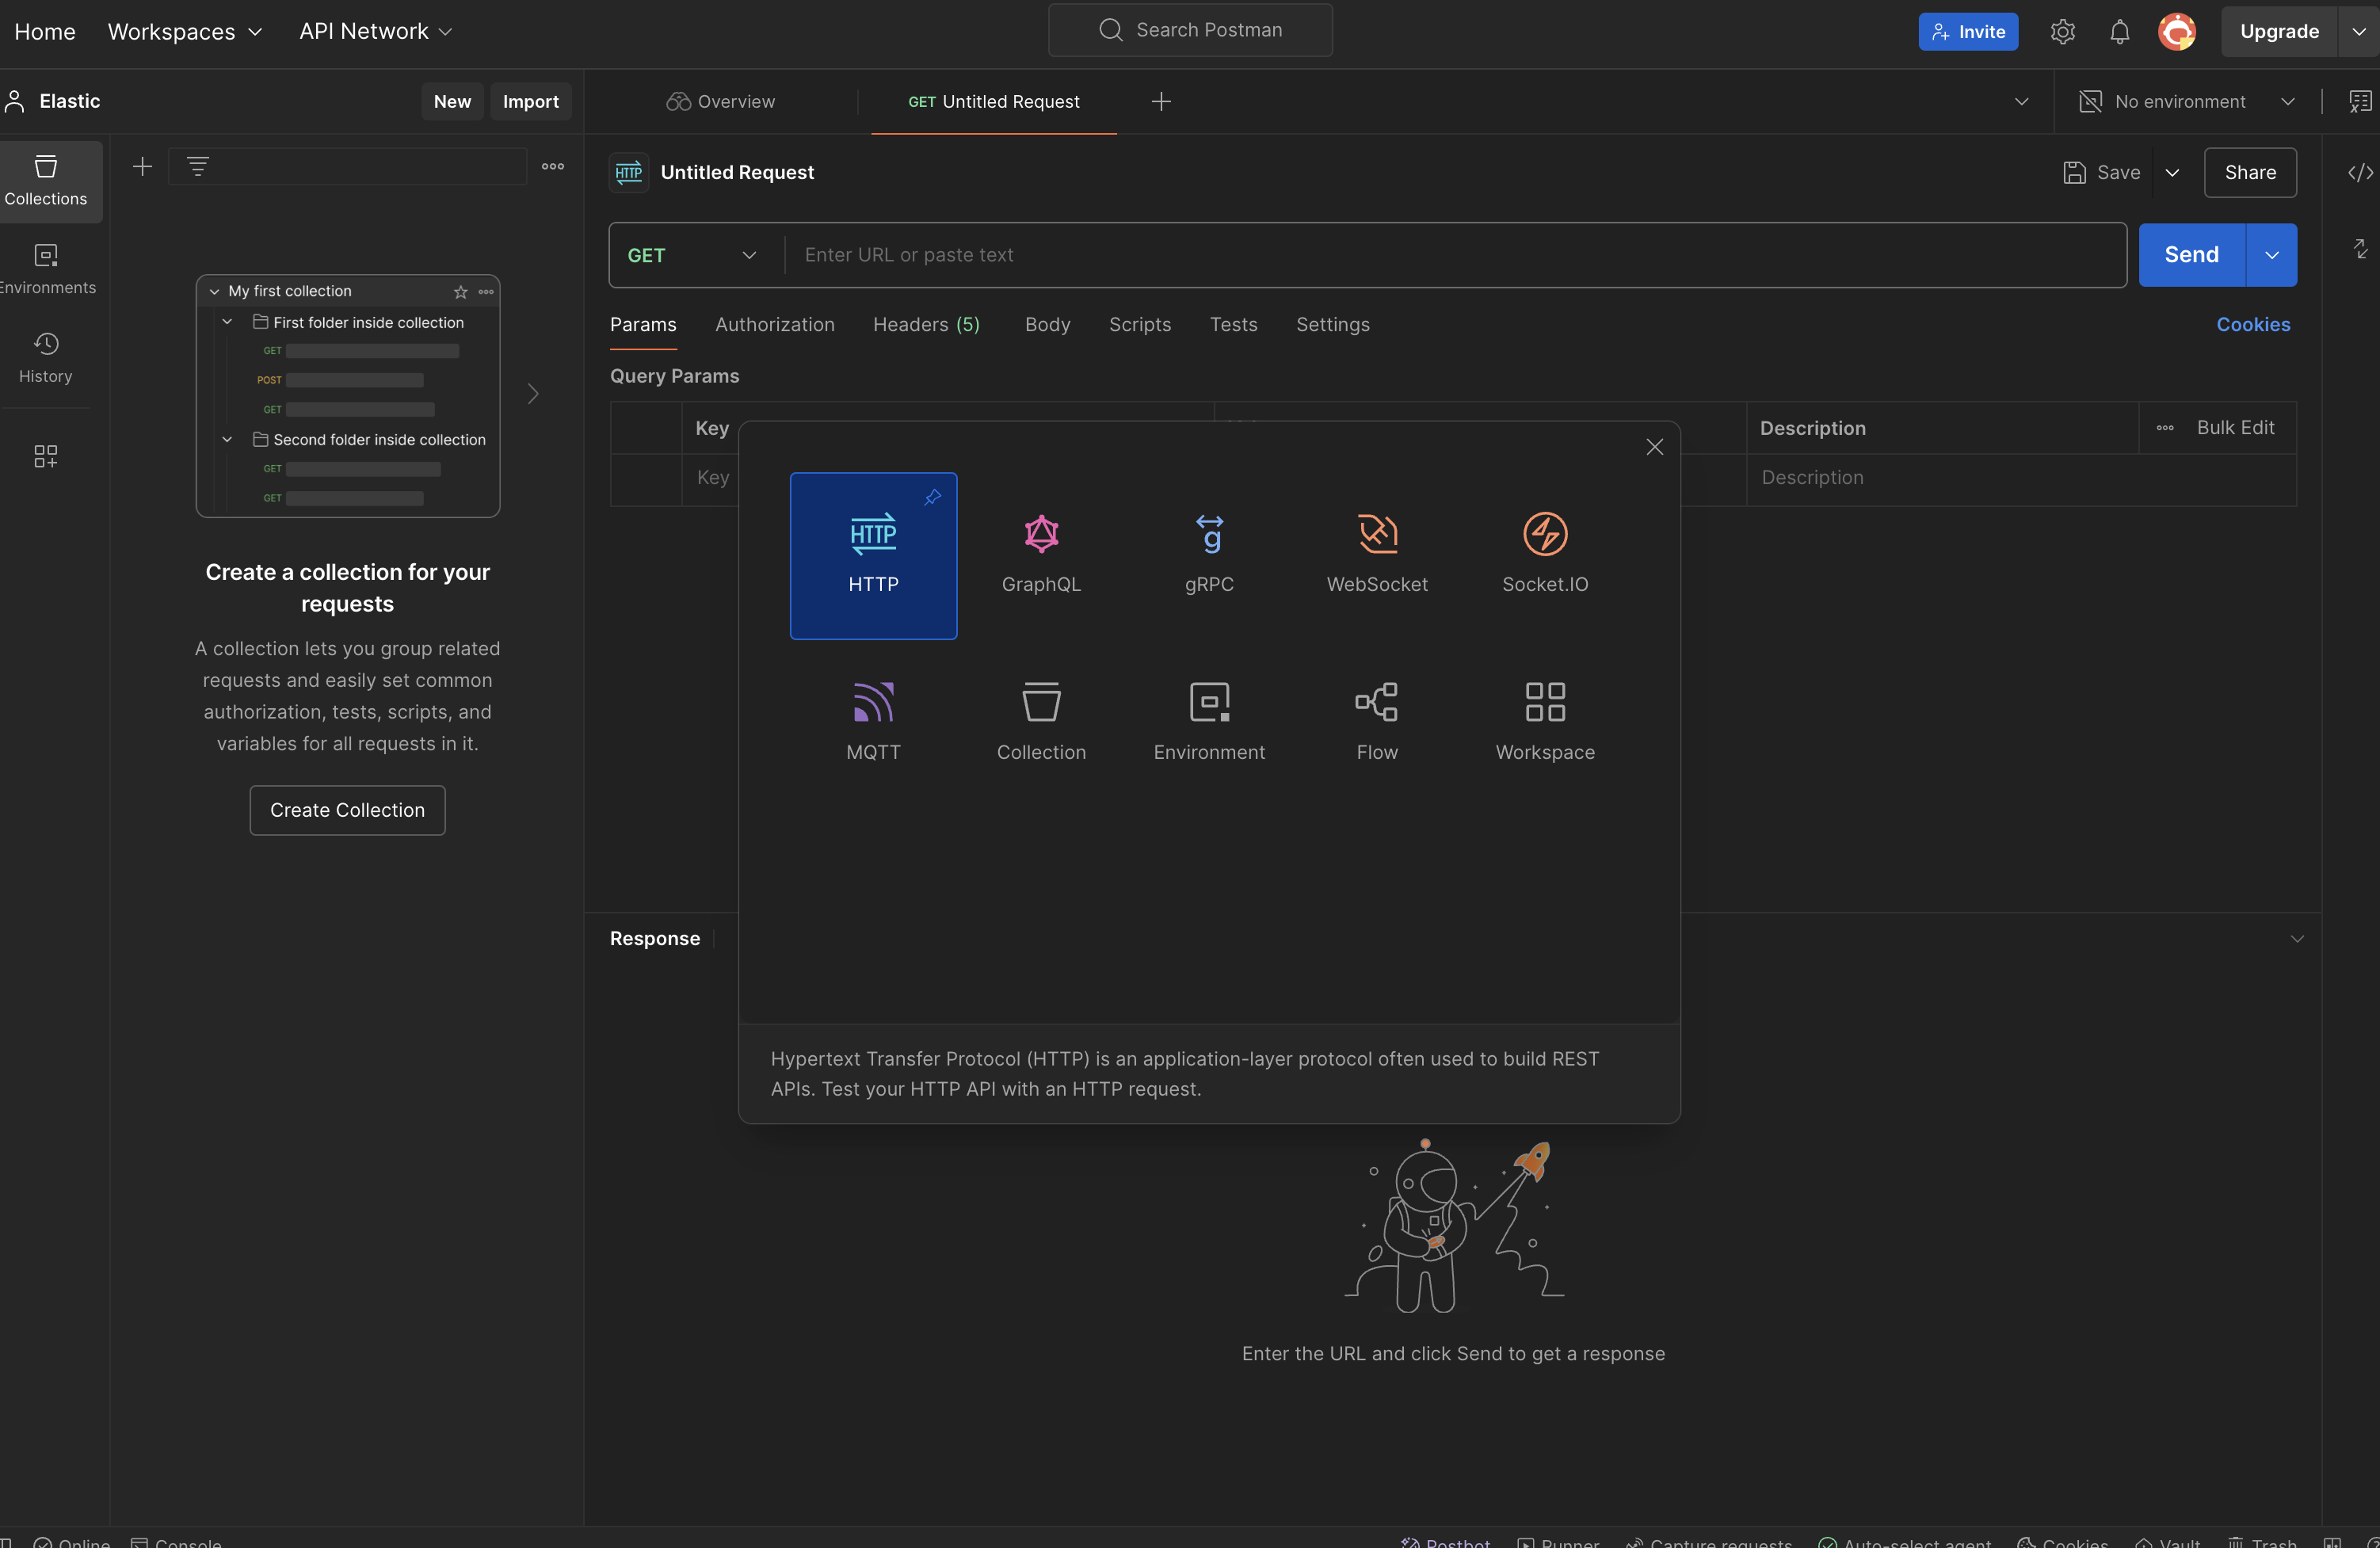This screenshot has width=2380, height=1548.
Task: Open History in the left sidebar
Action: click(x=46, y=357)
